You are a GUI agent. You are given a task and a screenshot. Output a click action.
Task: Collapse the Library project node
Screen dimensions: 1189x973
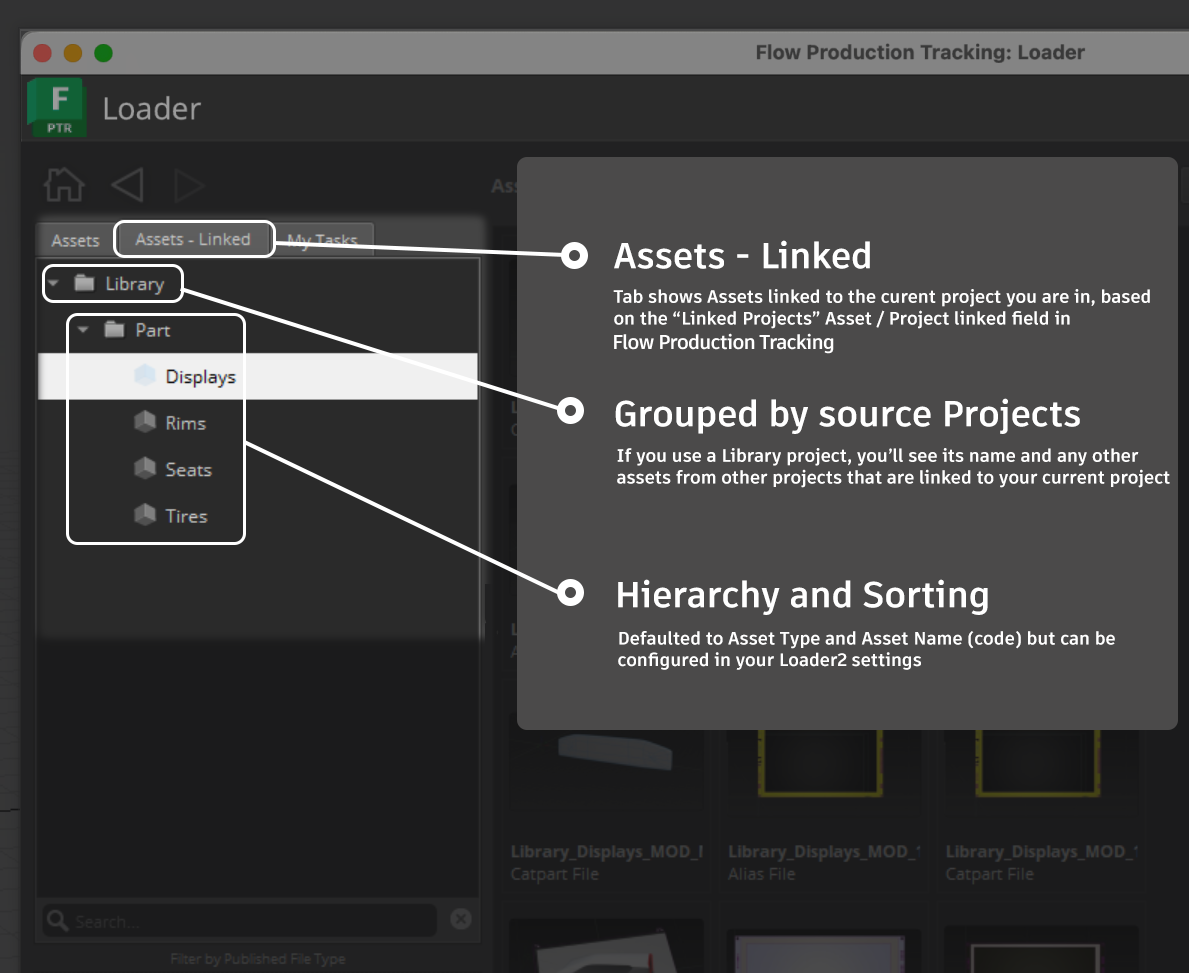[53, 283]
